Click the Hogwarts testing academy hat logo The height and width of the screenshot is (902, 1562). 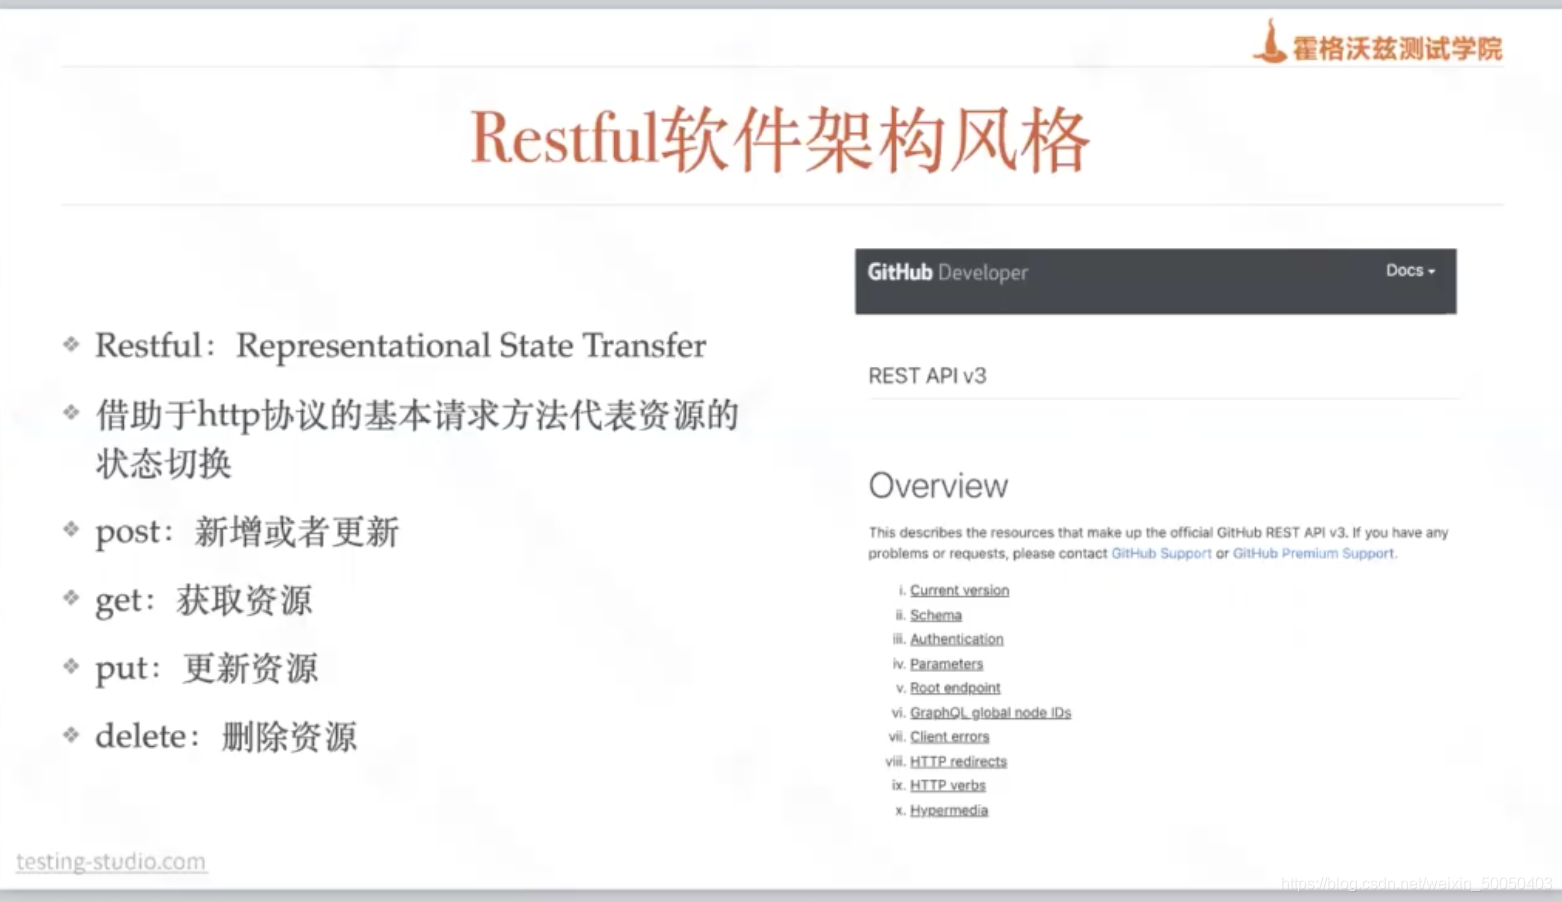click(1270, 42)
